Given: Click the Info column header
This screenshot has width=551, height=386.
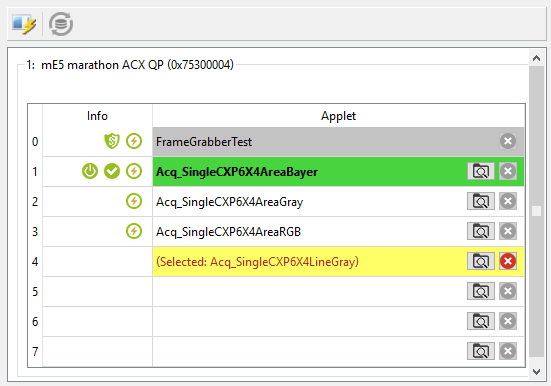Looking at the screenshot, I should tap(97, 116).
